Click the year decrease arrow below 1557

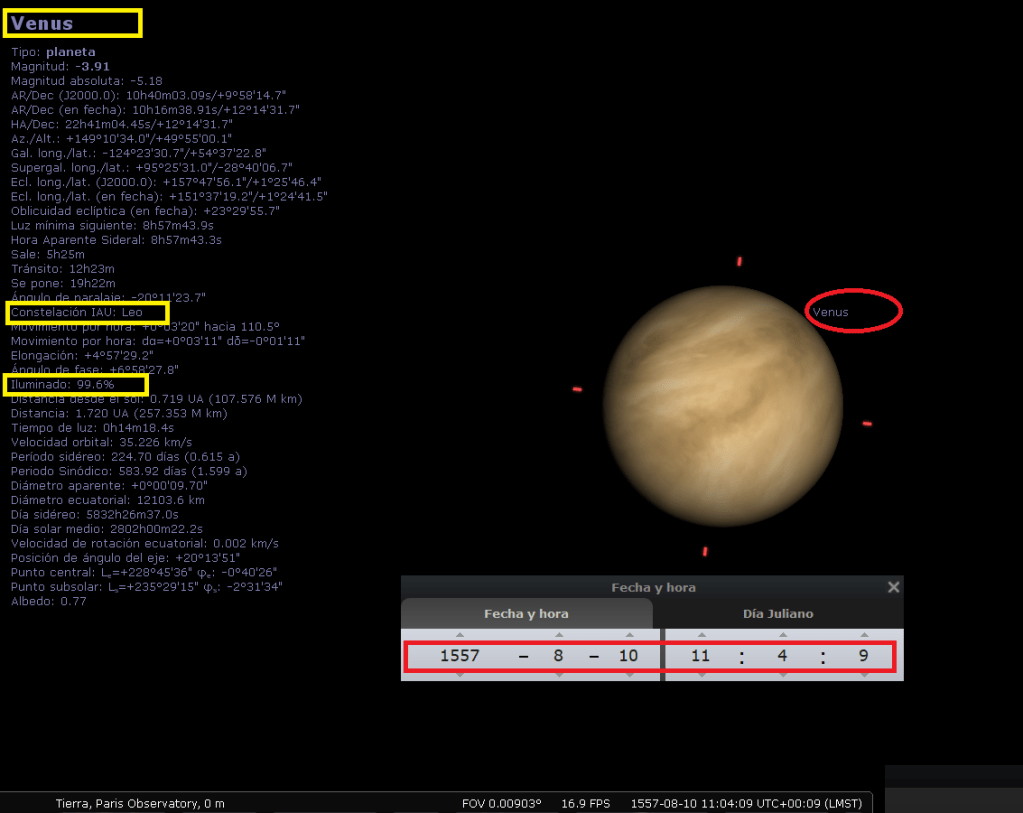click(460, 676)
